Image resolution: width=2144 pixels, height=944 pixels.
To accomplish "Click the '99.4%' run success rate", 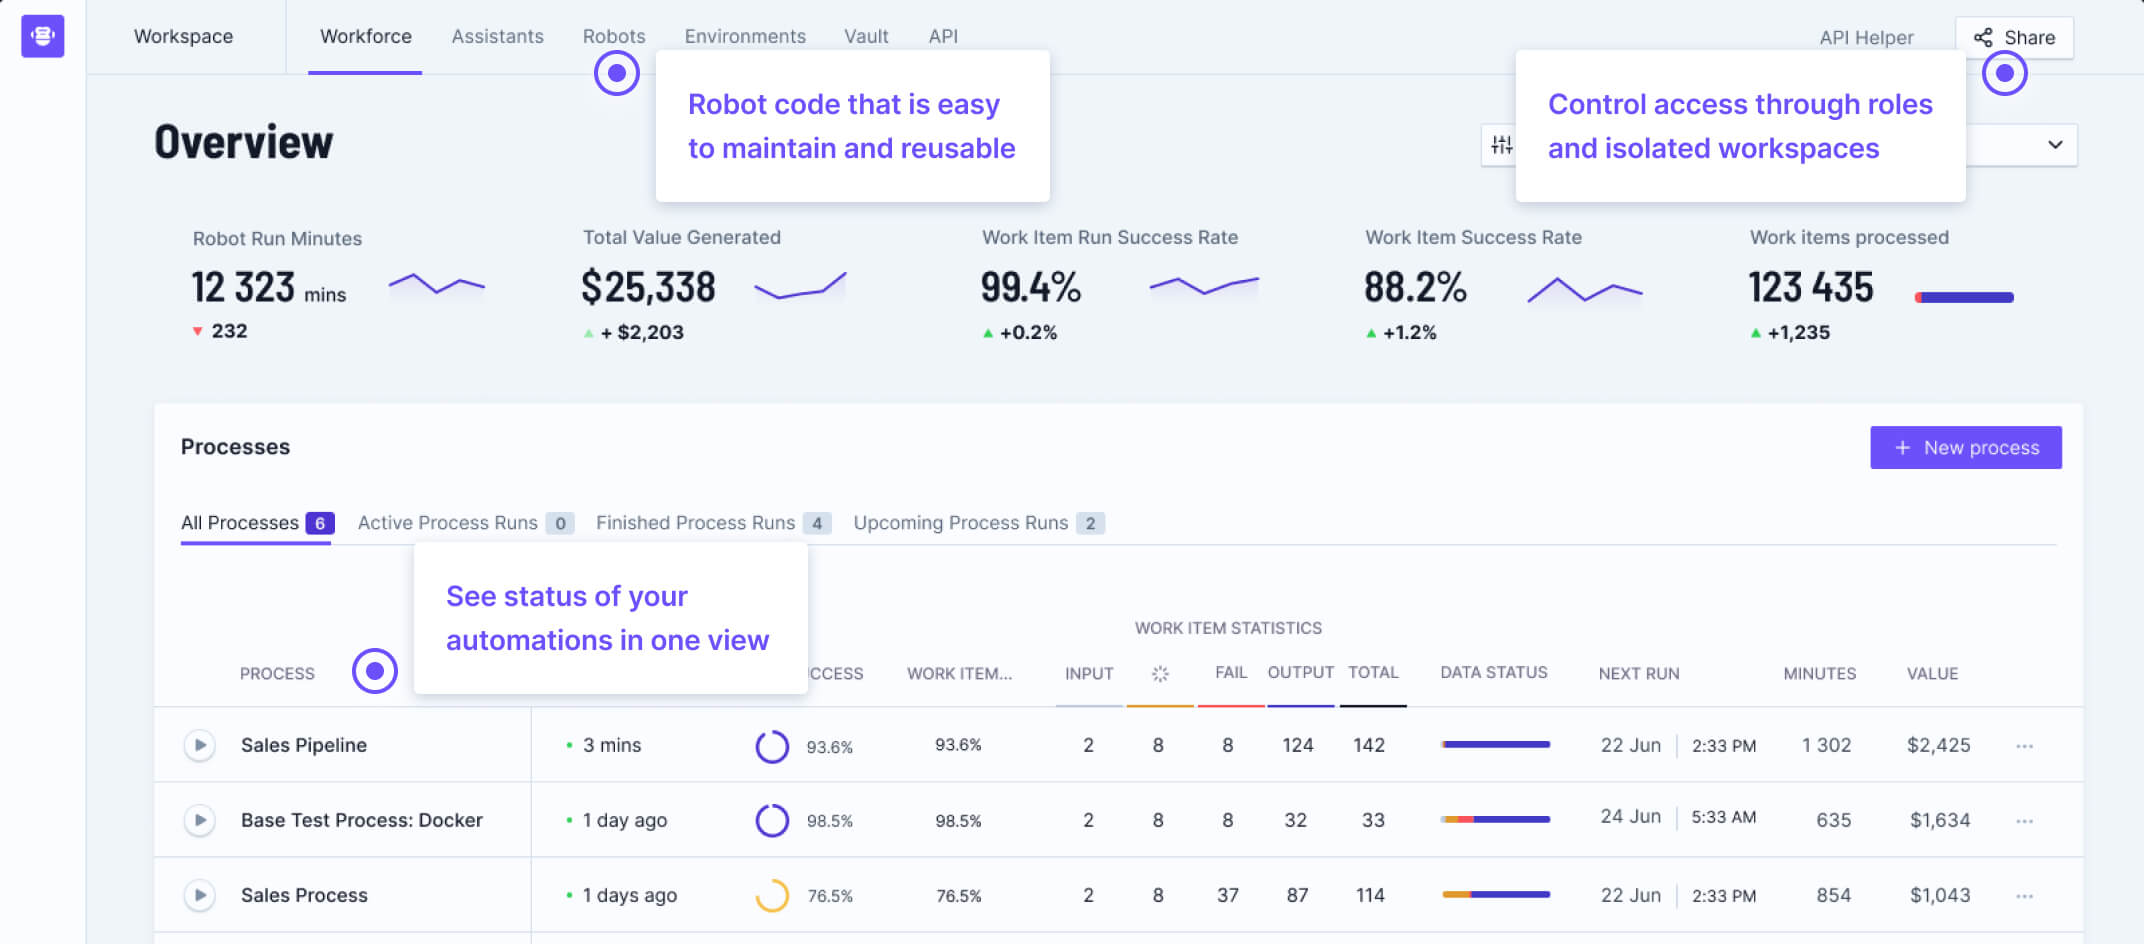I will [x=1030, y=287].
